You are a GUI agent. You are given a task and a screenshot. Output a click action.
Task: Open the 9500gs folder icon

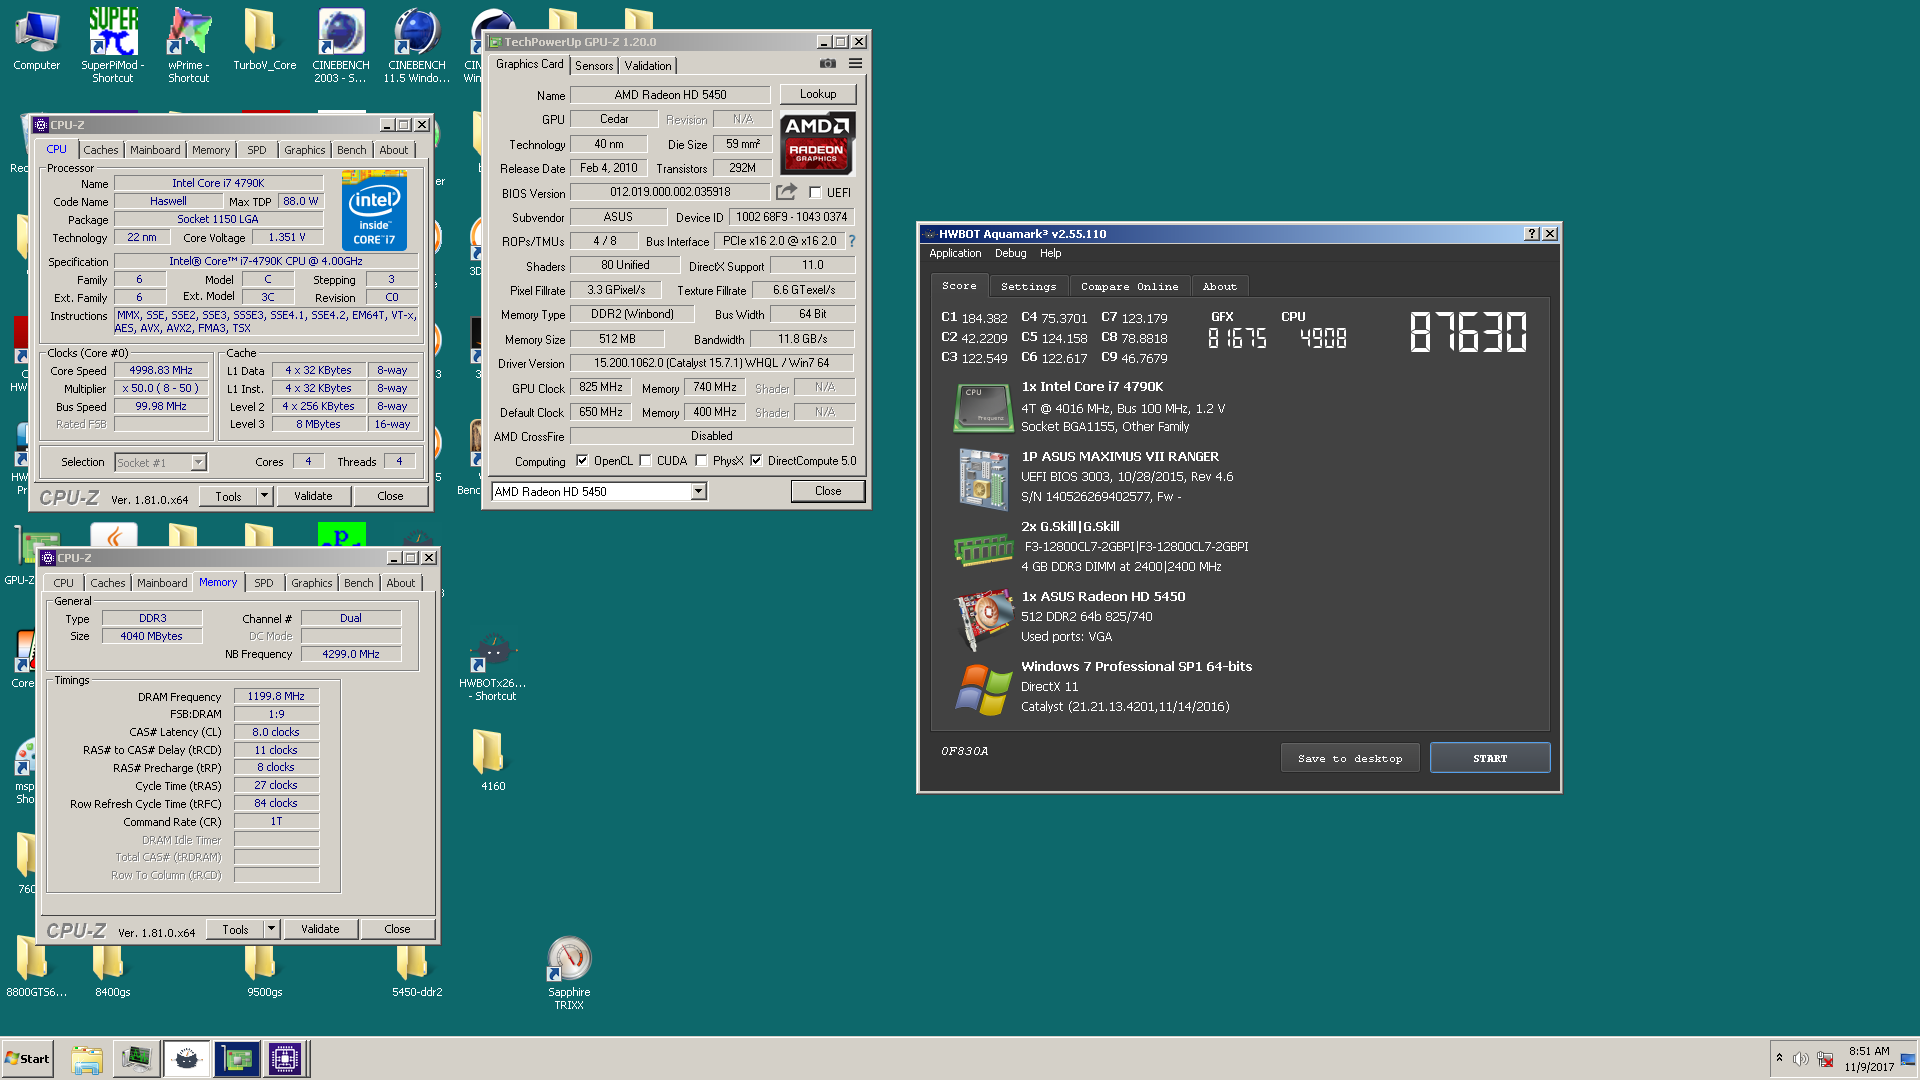[x=264, y=970]
